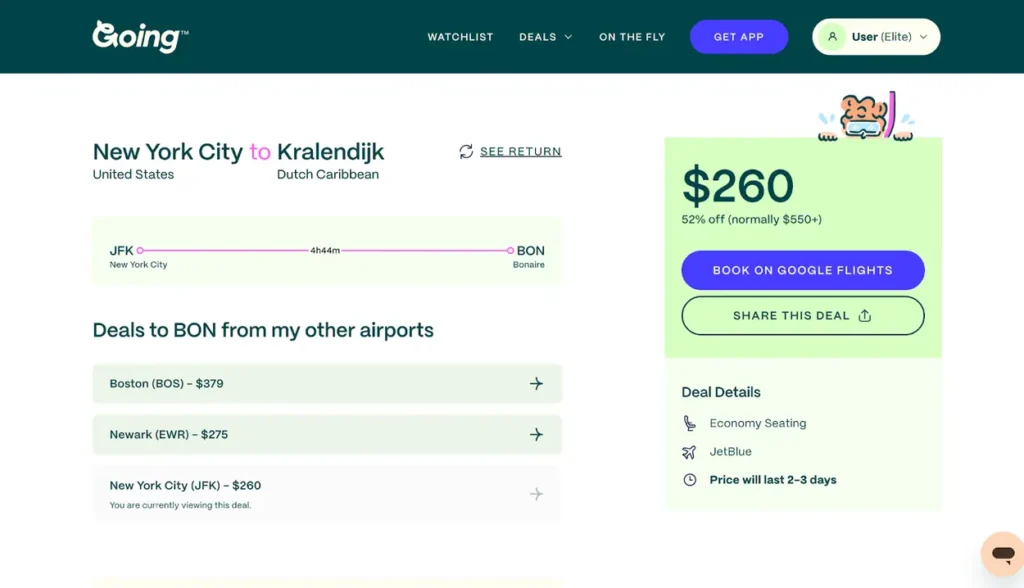Select the airplane icon on Boston deal row
The width and height of the screenshot is (1024, 588).
[x=537, y=383]
